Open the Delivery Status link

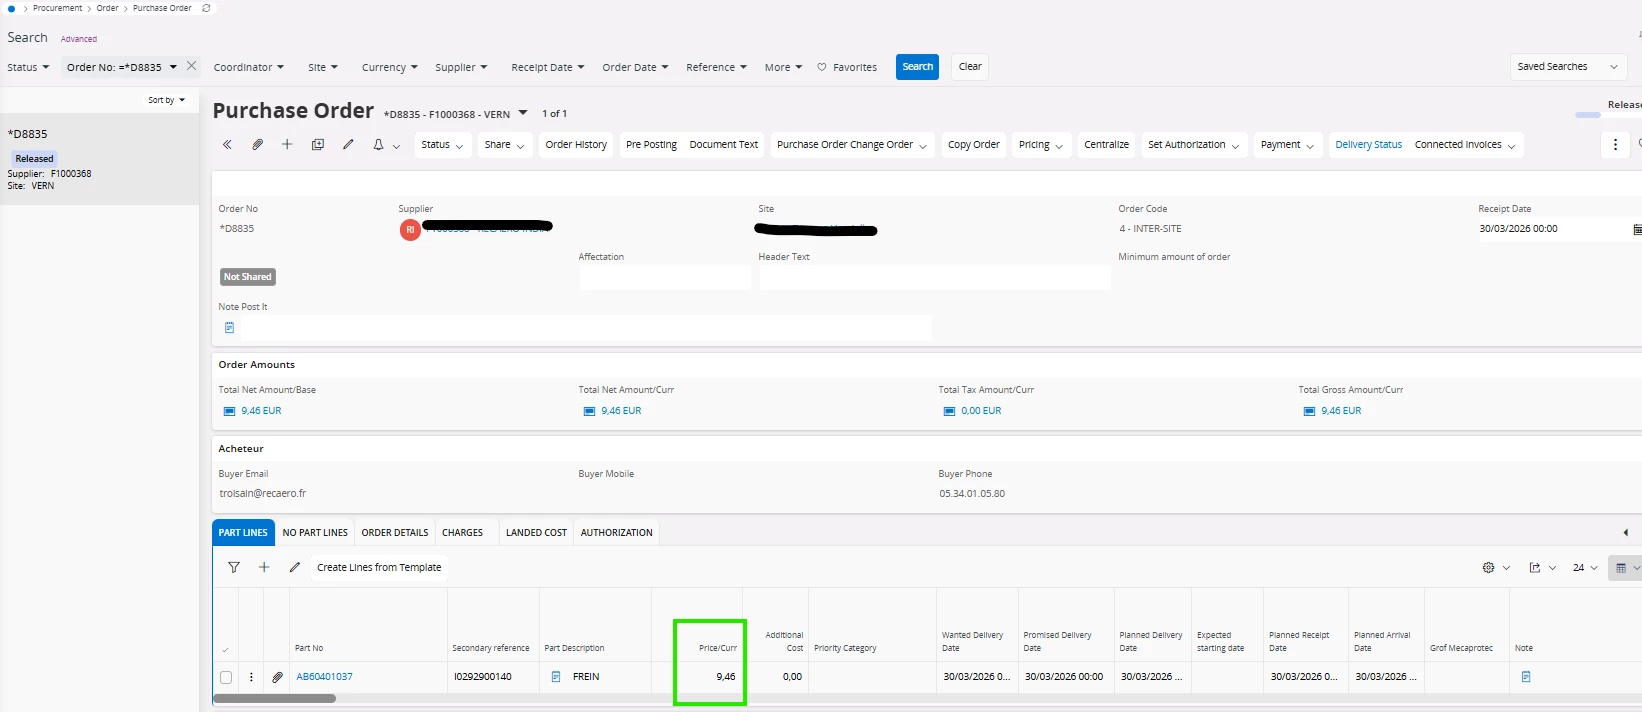1368,145
